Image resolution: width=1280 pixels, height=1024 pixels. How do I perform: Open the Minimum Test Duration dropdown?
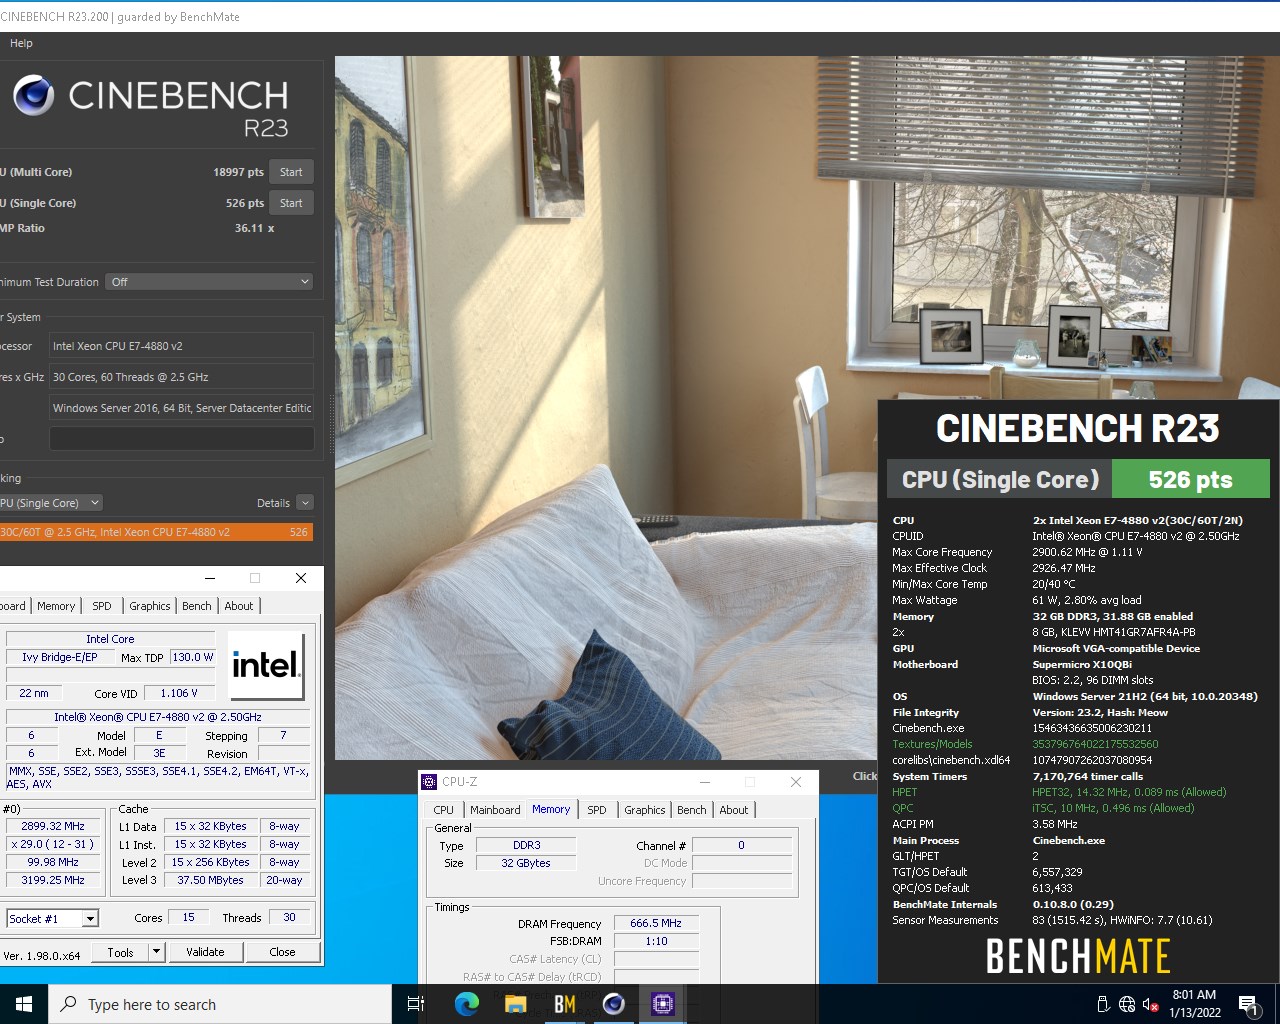[209, 282]
